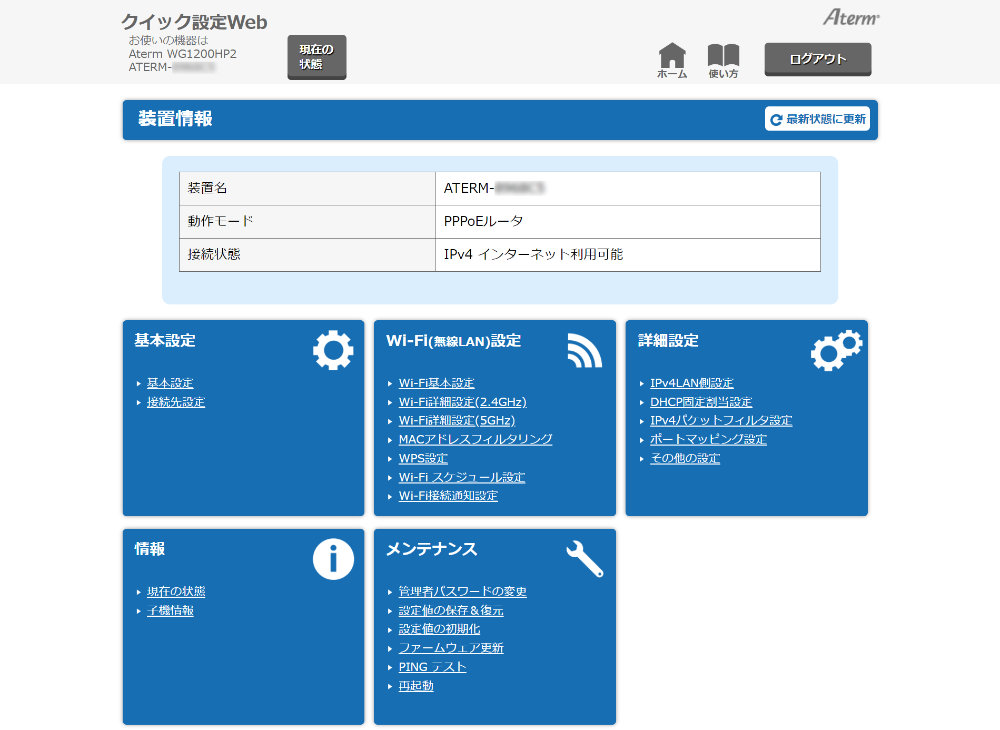This screenshot has height=730, width=1000.
Task: Open IPv4LAN側設定 link
Action: click(x=691, y=383)
